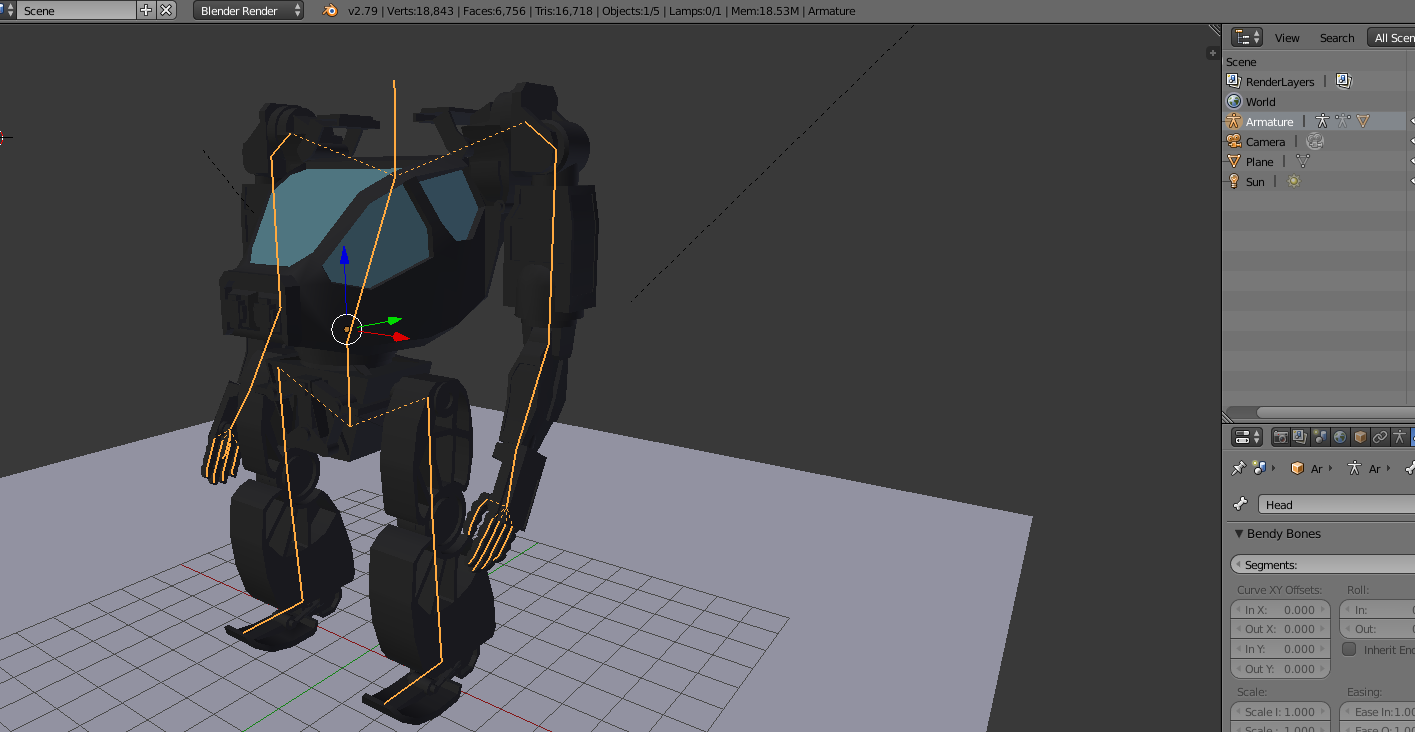The height and width of the screenshot is (732, 1415).
Task: Open the World properties globe tab
Action: coord(1340,437)
